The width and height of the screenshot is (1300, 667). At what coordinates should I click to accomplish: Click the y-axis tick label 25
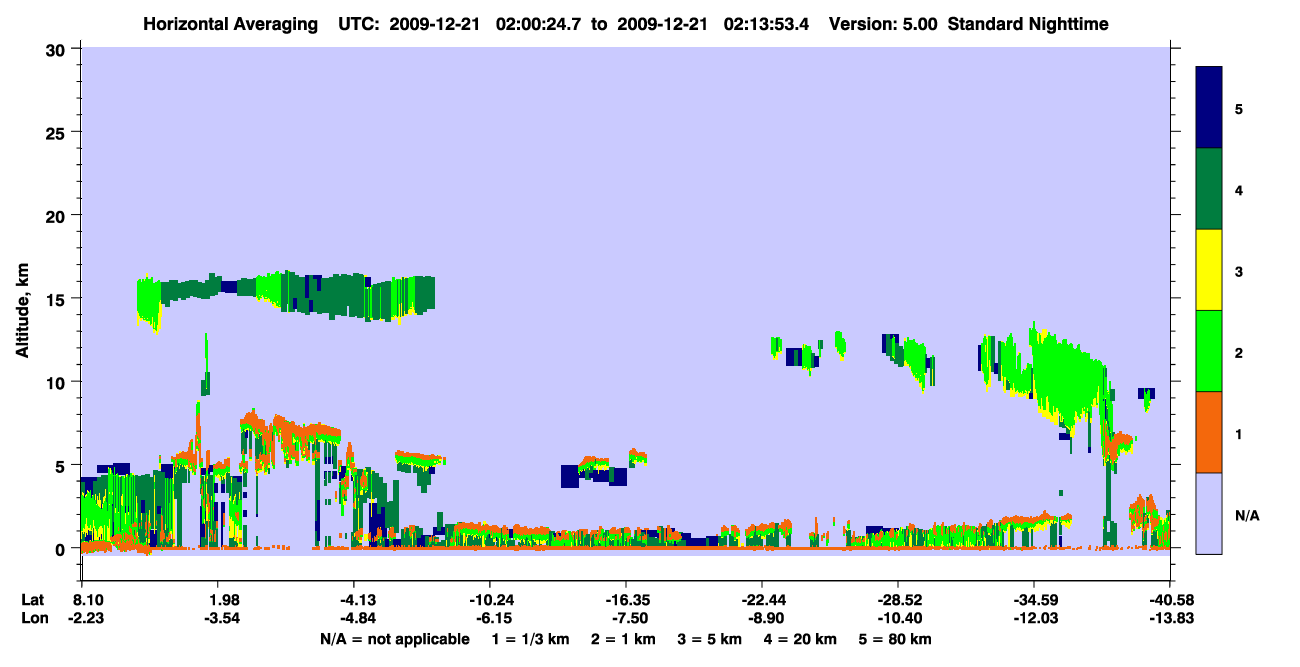point(58,132)
